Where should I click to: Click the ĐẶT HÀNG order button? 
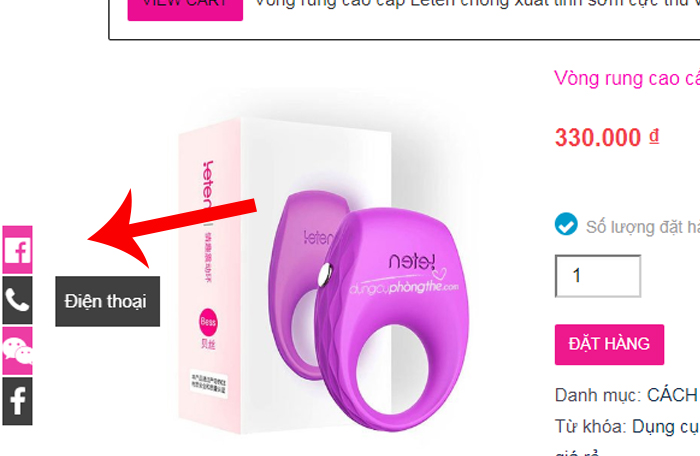coord(609,344)
